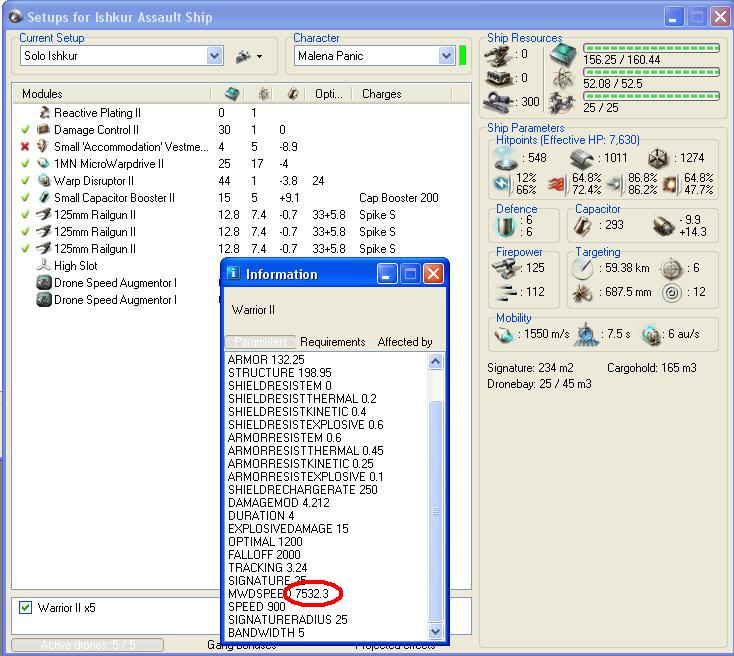The width and height of the screenshot is (734, 656).
Task: Click the ship speed icon showing 1550 m/s
Action: pos(504,335)
